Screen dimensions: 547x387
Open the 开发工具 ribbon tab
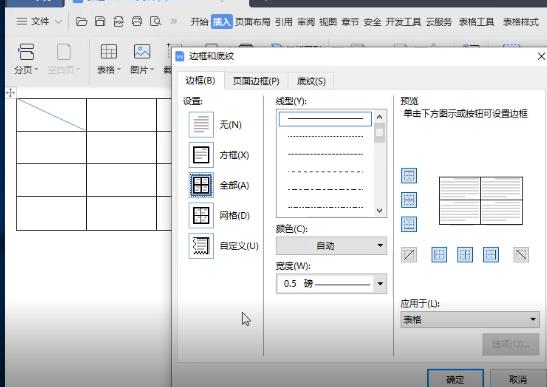click(403, 22)
